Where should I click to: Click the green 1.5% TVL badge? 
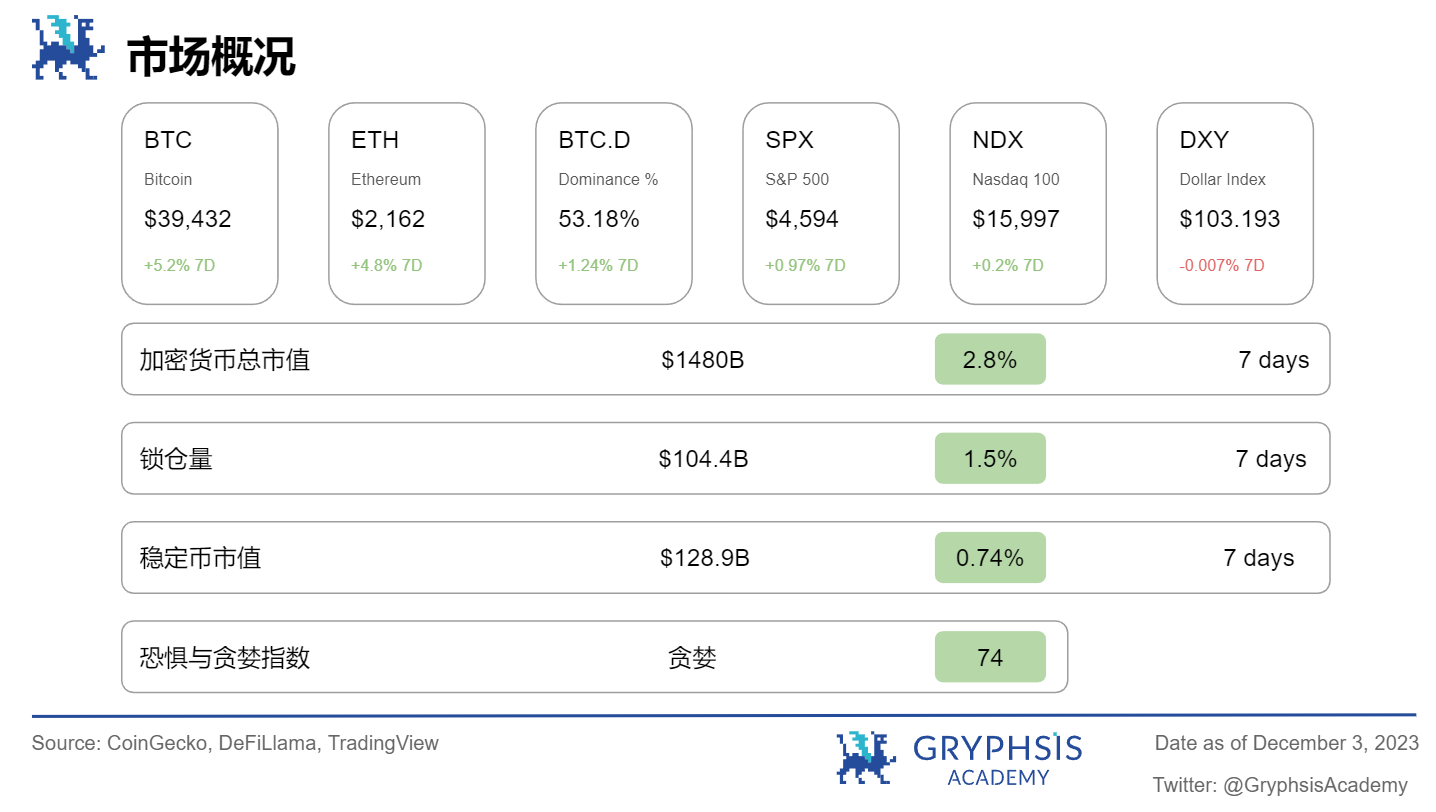(x=990, y=458)
